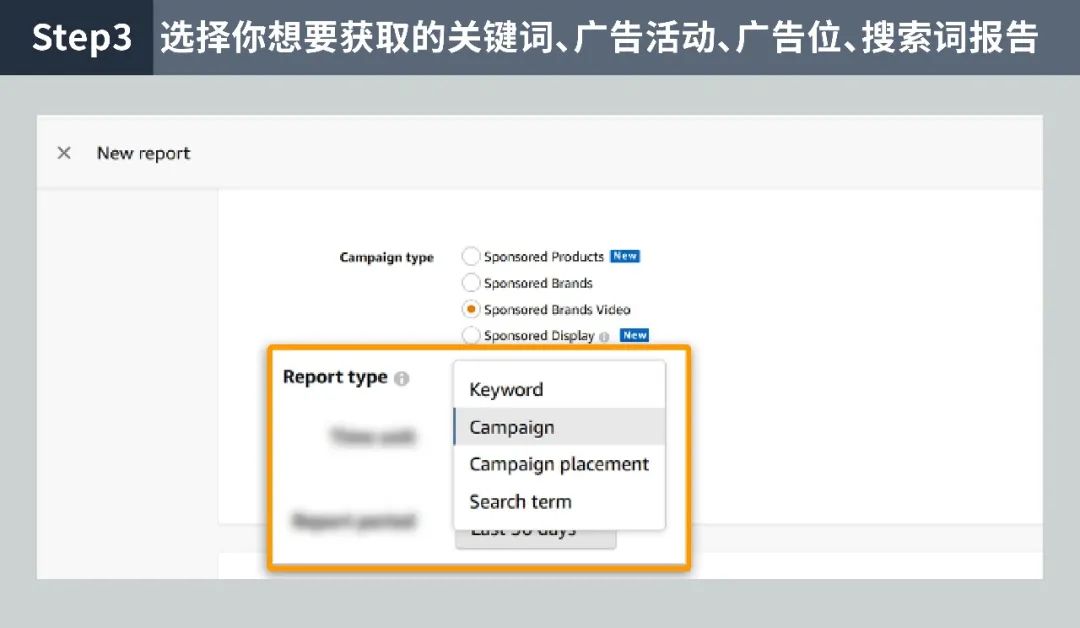Click the New report title text
Screen dimensions: 1080x628
point(143,154)
